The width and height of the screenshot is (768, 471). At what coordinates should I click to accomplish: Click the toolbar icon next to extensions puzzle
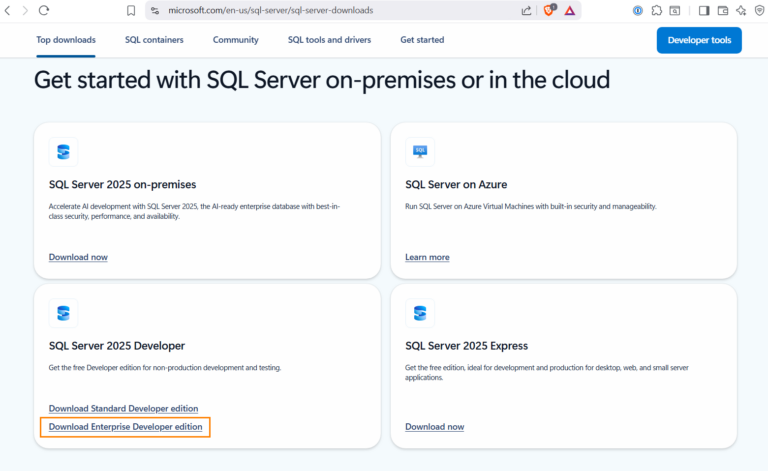pyautogui.click(x=675, y=10)
